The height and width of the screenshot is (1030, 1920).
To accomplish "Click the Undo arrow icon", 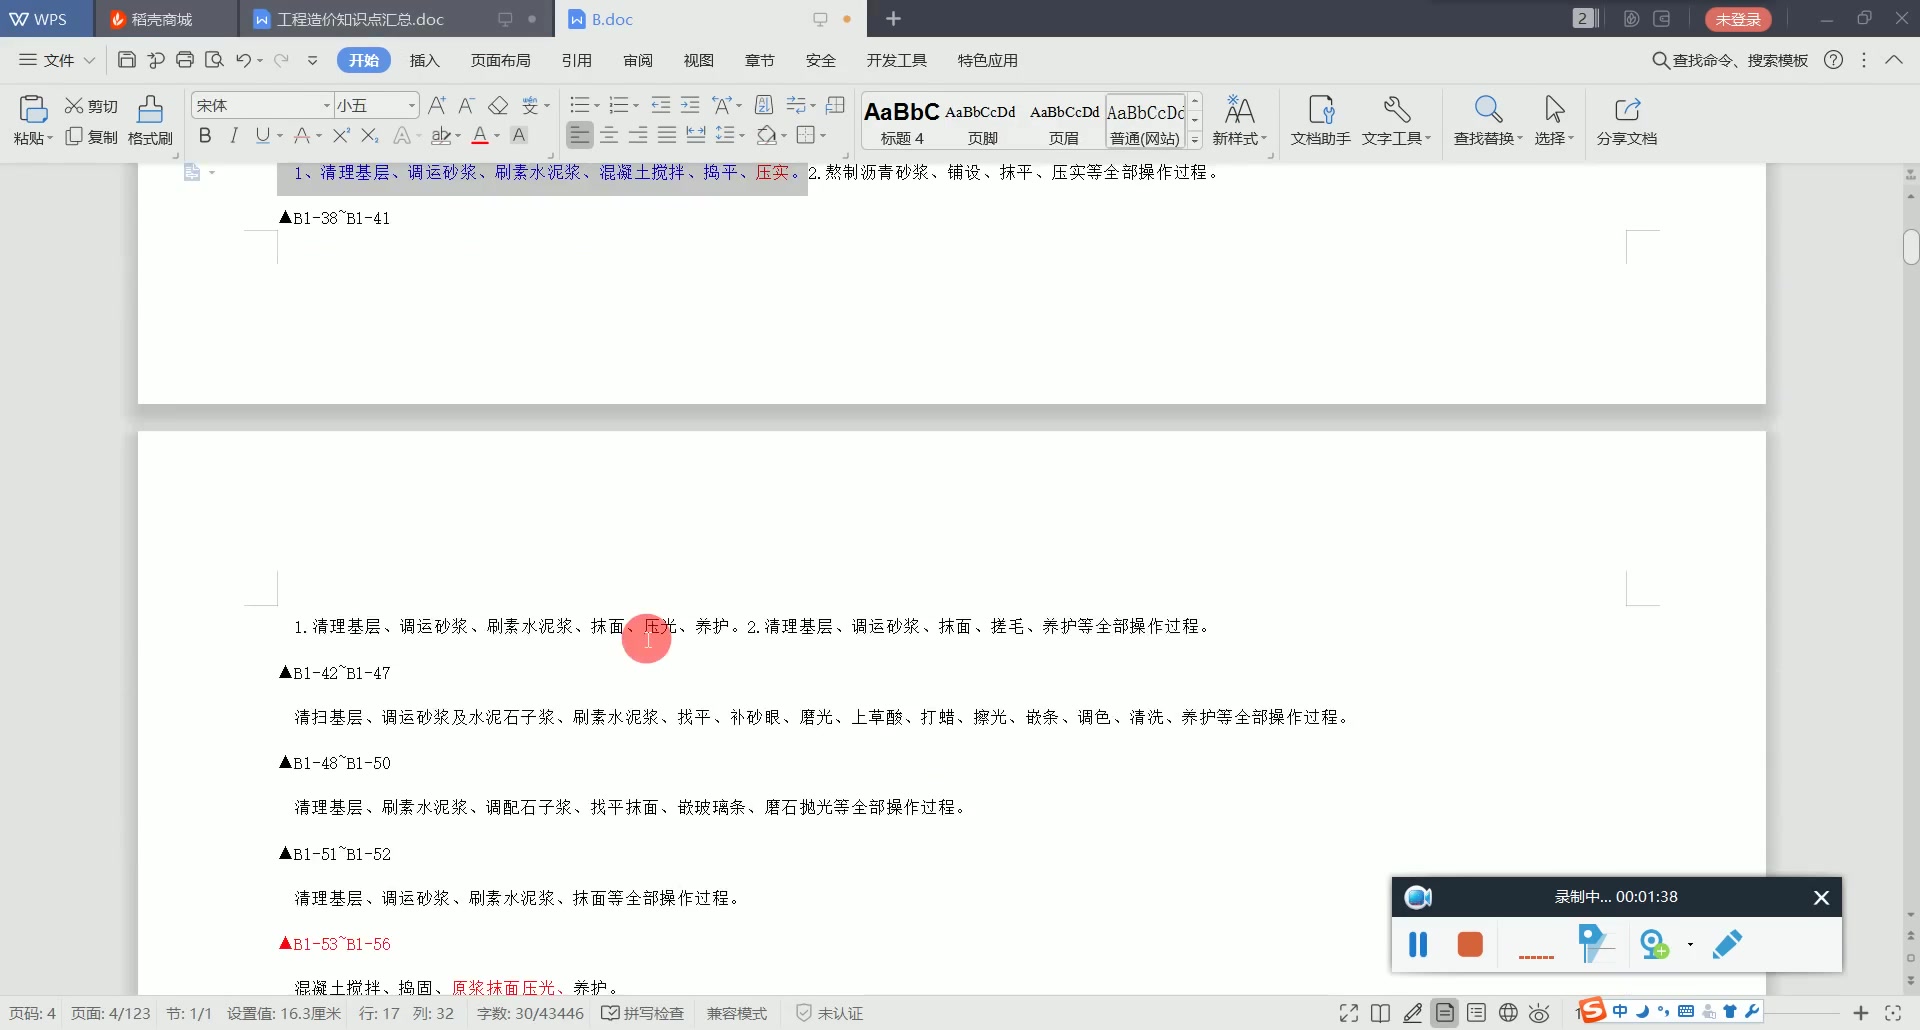I will (x=243, y=60).
